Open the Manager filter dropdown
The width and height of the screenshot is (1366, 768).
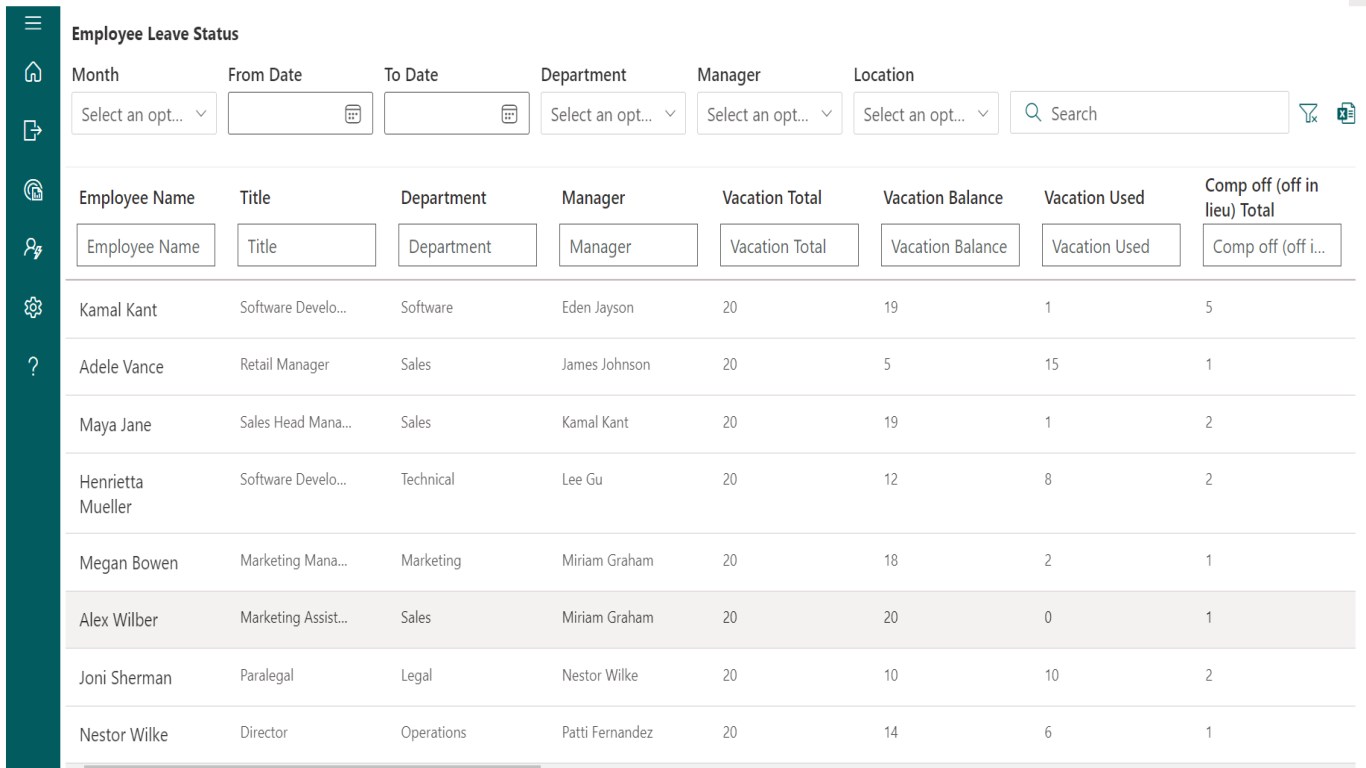(769, 115)
